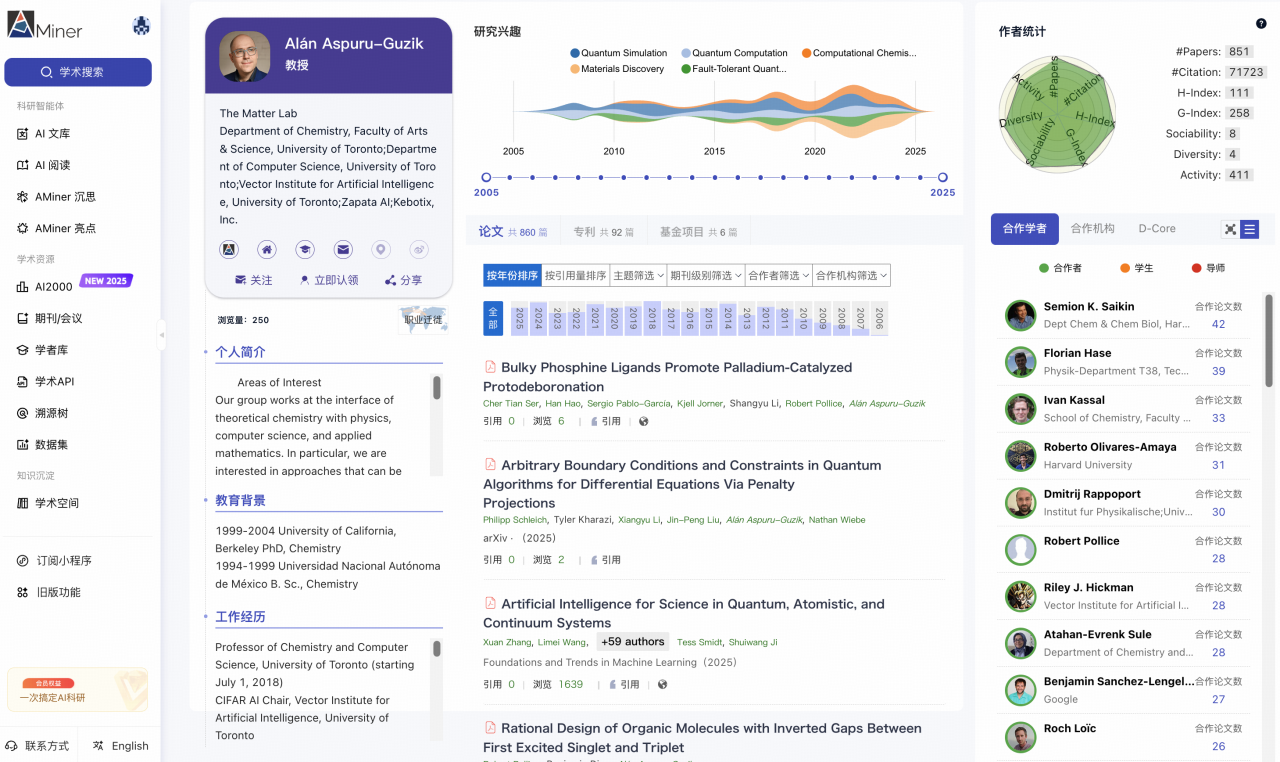Switch language to English
The image size is (1280, 762).
coord(120,746)
